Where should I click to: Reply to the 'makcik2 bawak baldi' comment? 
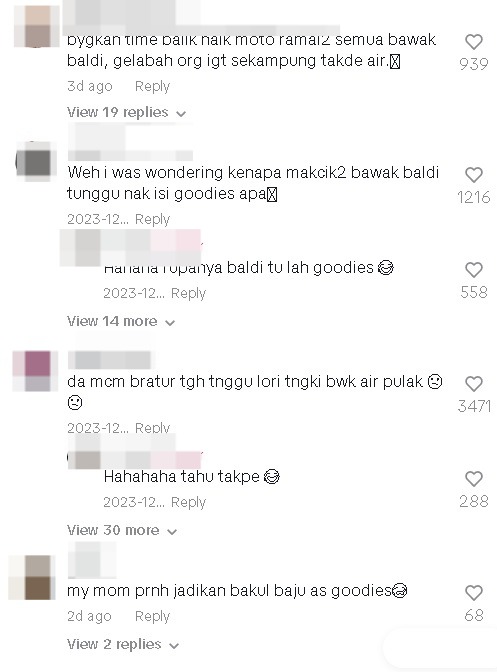point(153,219)
